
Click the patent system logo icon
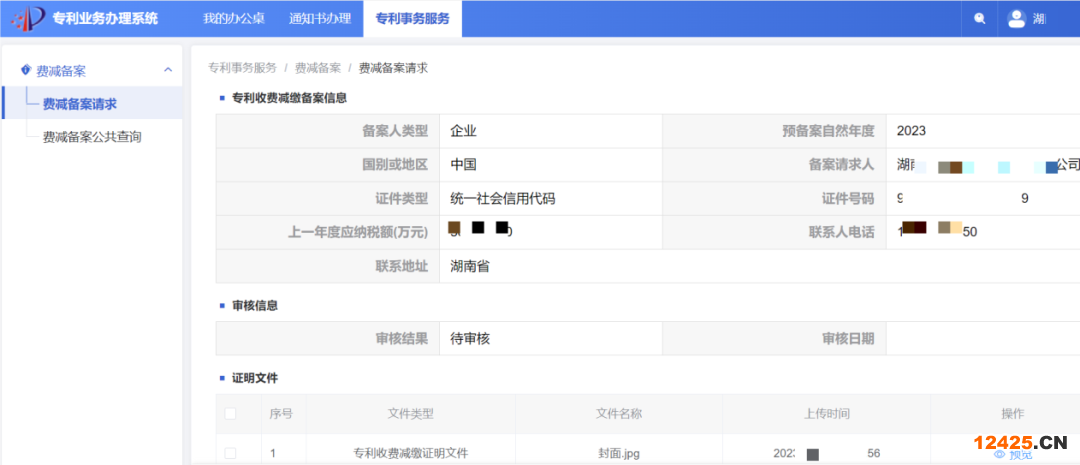pyautogui.click(x=28, y=19)
